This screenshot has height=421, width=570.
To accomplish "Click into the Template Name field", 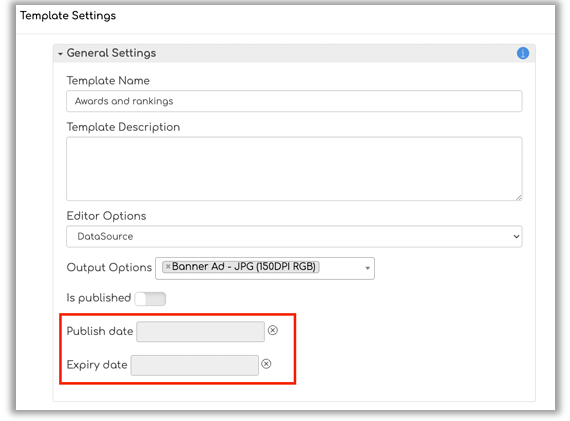I will pyautogui.click(x=294, y=101).
